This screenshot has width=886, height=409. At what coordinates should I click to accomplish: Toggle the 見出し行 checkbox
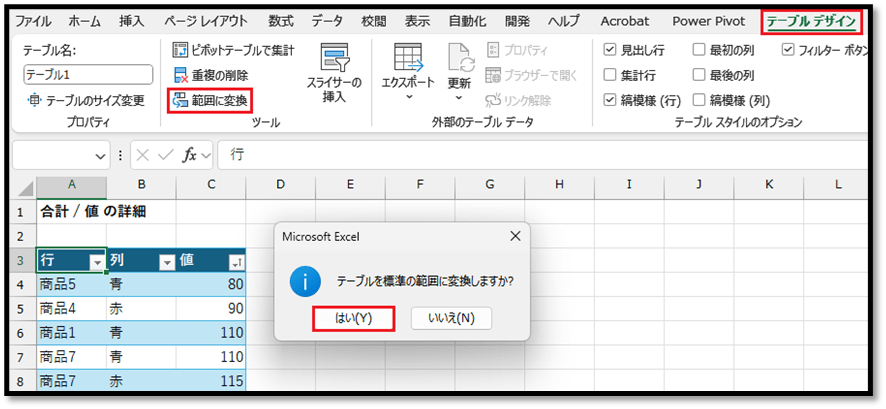(611, 50)
